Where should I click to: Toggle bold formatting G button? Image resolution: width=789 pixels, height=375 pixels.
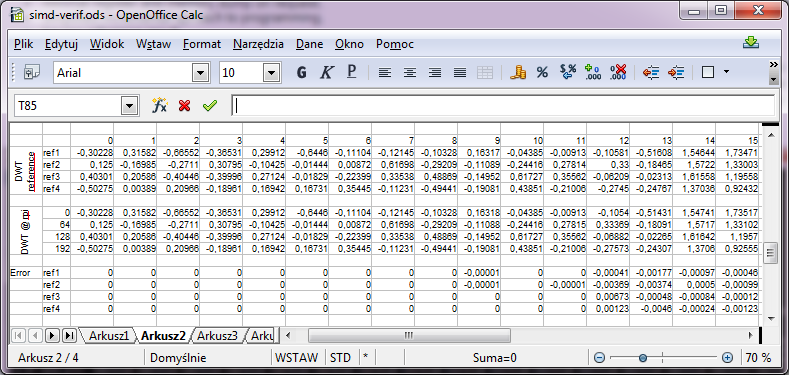pos(301,73)
